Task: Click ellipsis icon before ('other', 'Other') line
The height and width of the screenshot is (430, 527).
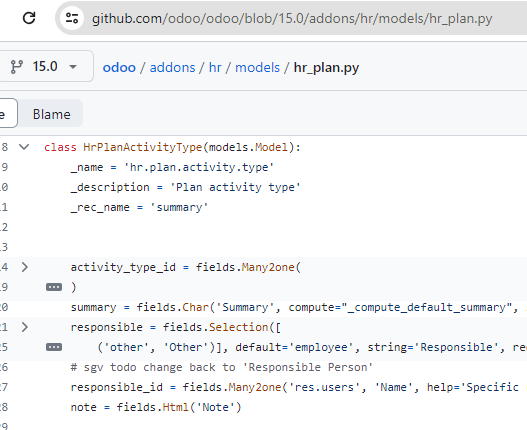Action: point(54,347)
